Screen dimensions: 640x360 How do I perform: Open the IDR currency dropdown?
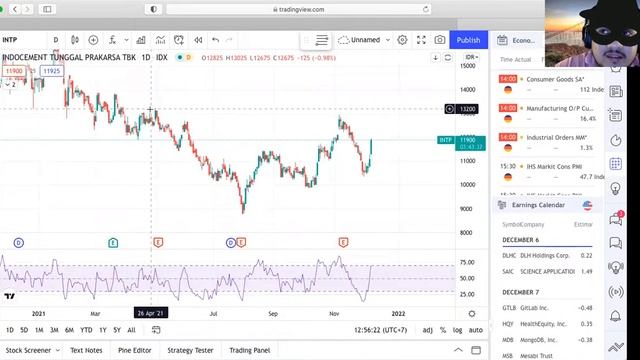click(x=471, y=57)
